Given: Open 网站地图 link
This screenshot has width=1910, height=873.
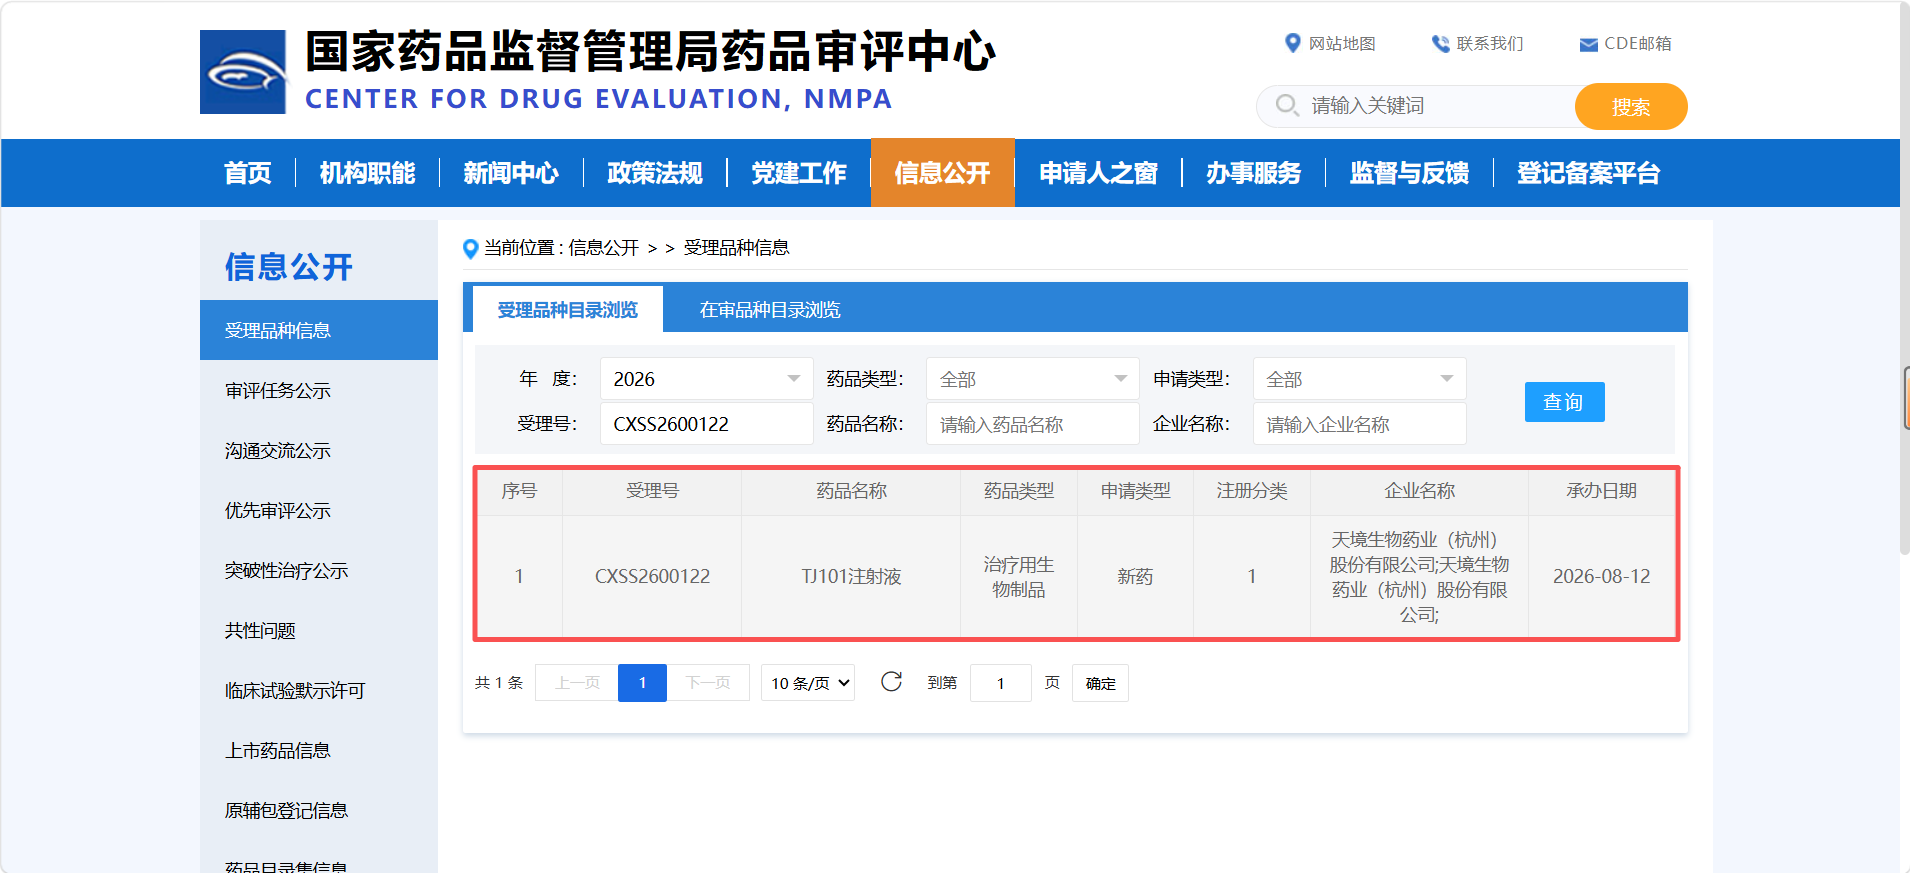Looking at the screenshot, I should 1342,44.
